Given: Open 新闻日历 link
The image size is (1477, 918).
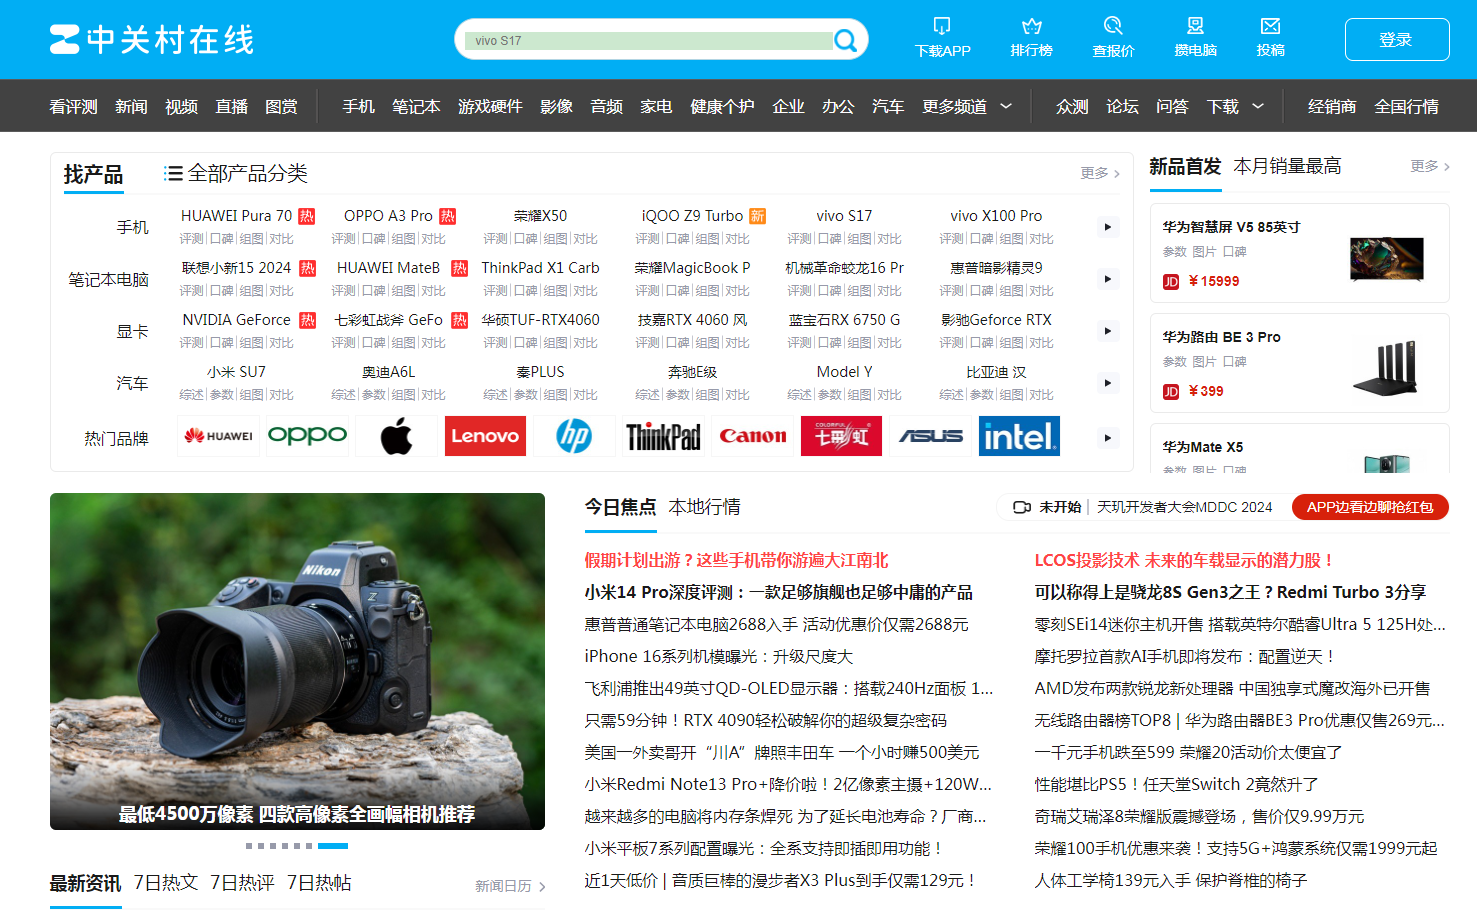Looking at the screenshot, I should pos(510,886).
